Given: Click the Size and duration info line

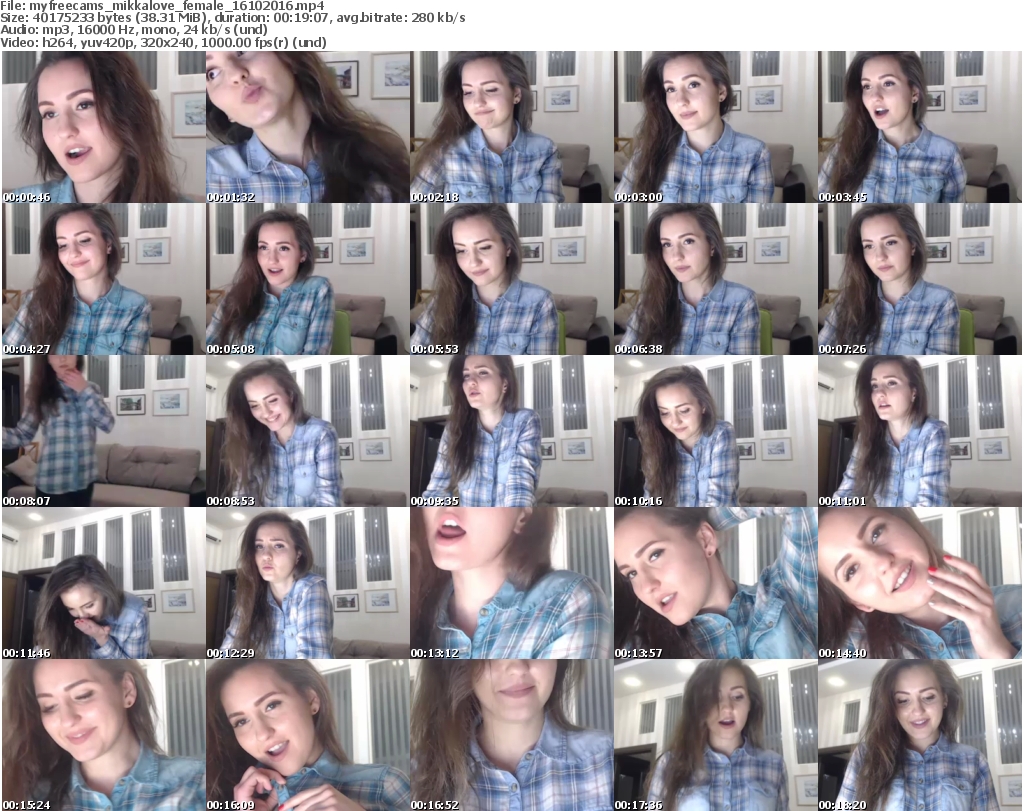Looking at the screenshot, I should coord(232,18).
